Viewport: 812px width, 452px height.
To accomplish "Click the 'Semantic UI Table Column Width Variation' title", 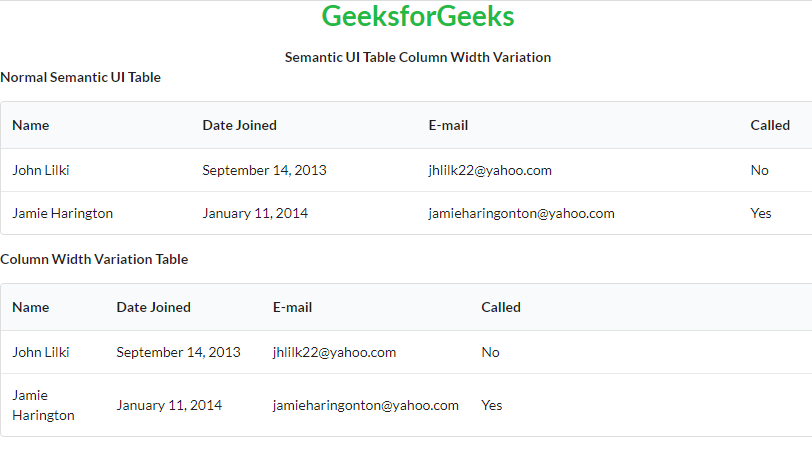I will 418,57.
